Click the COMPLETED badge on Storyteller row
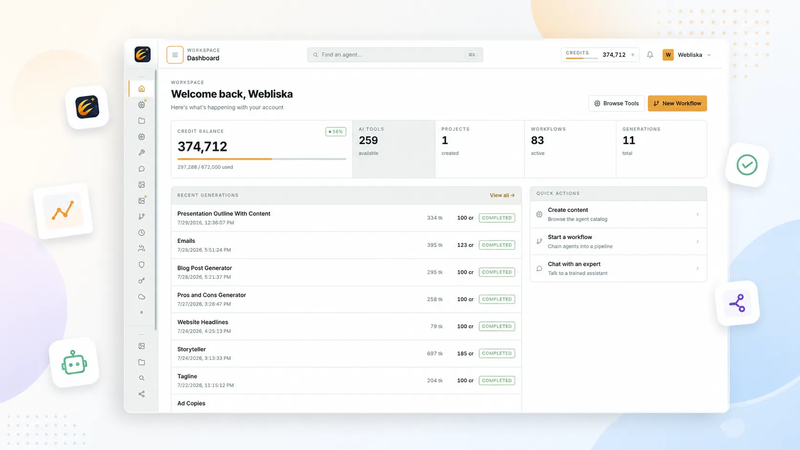This screenshot has width=800, height=450. (x=497, y=353)
